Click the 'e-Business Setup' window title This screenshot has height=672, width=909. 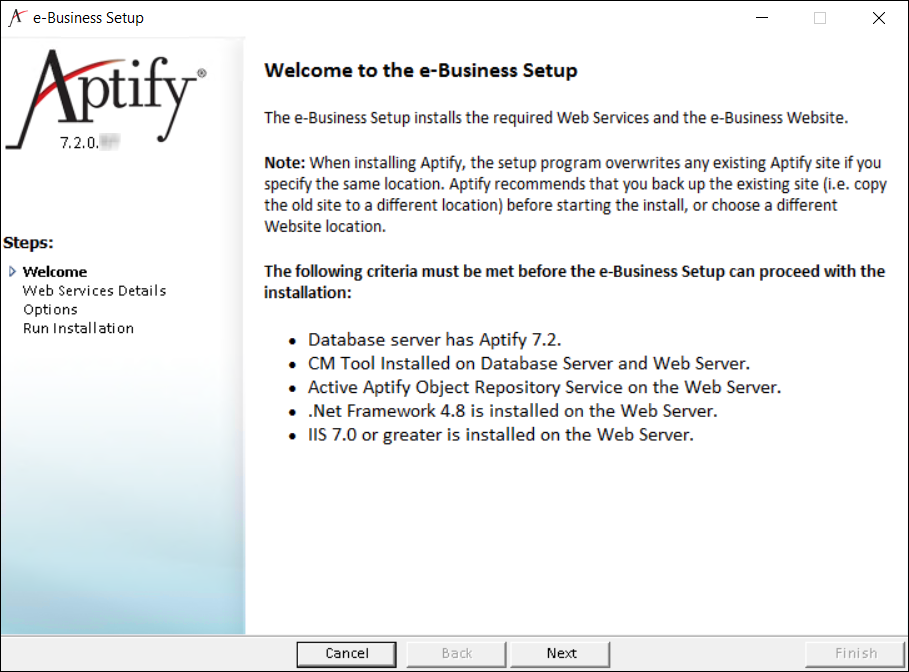coord(88,18)
